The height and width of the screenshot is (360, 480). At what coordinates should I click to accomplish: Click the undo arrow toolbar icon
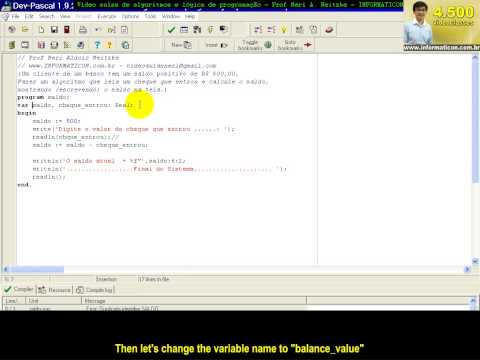tap(98, 29)
